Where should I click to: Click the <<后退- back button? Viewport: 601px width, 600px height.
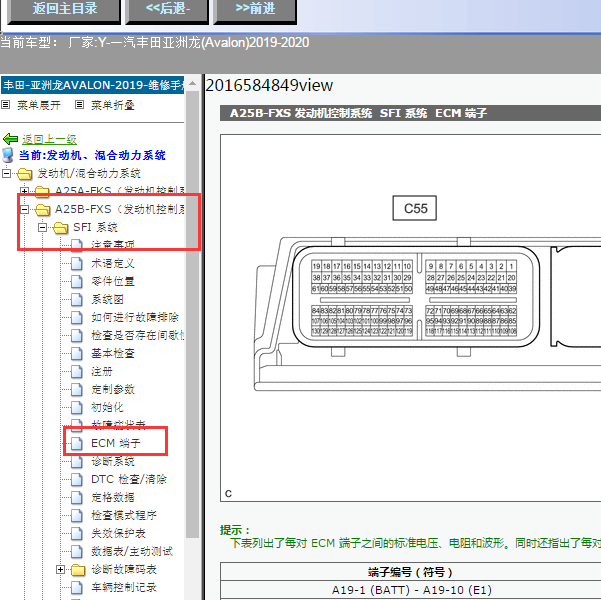(167, 10)
